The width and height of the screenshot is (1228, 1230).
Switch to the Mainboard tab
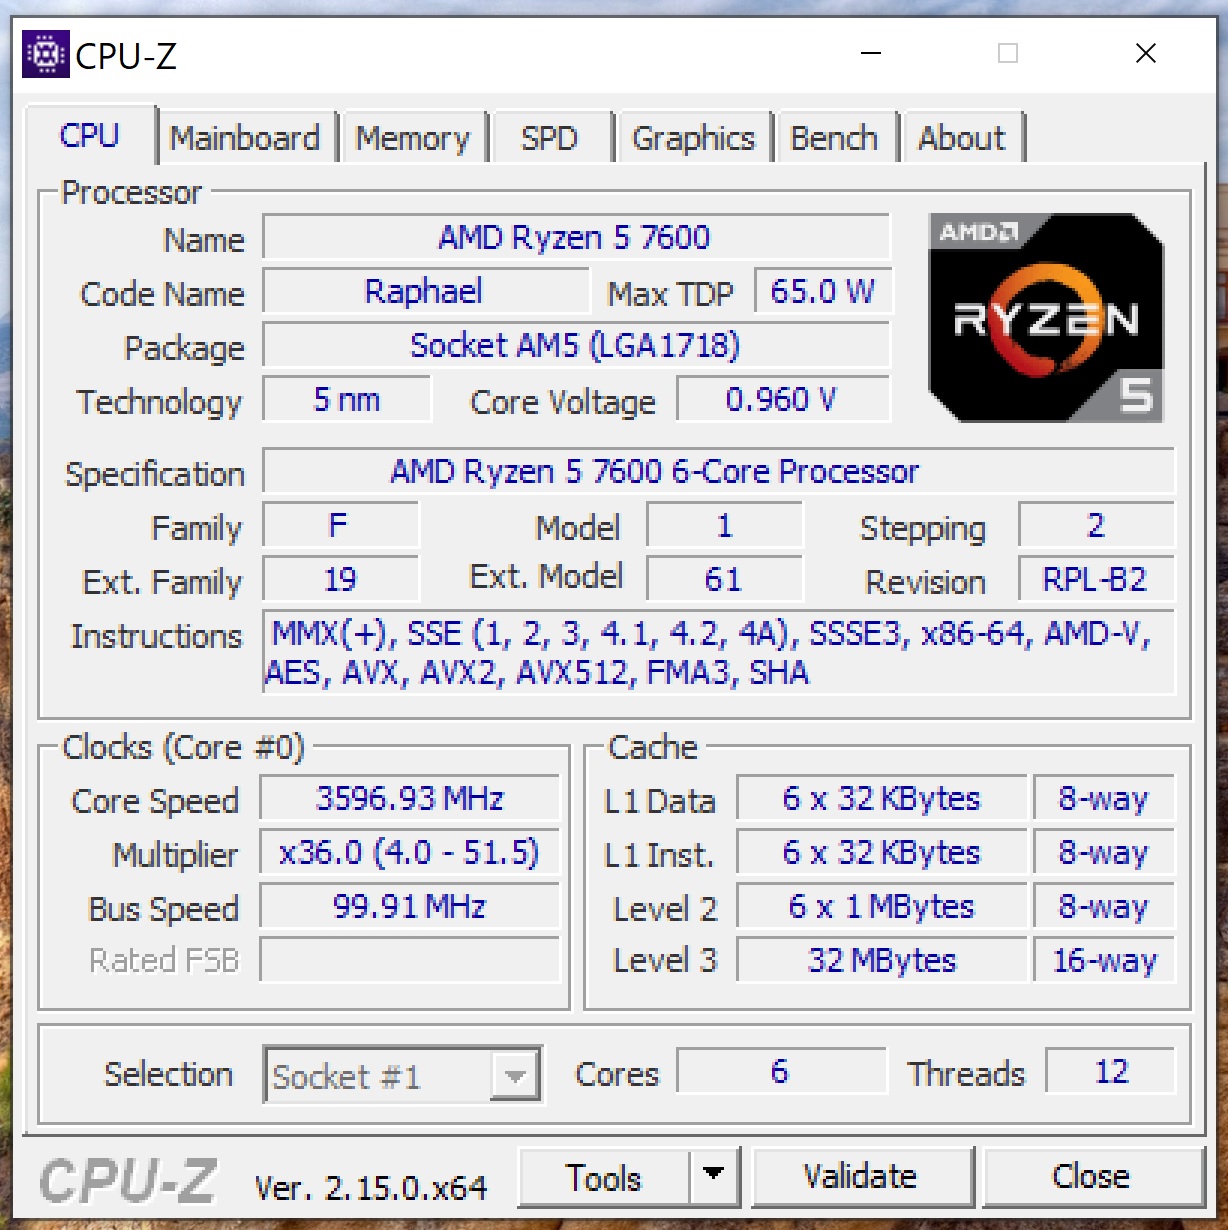246,137
